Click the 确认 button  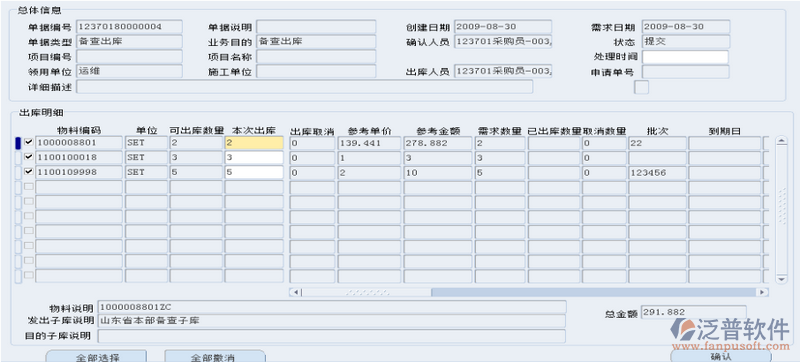721,356
